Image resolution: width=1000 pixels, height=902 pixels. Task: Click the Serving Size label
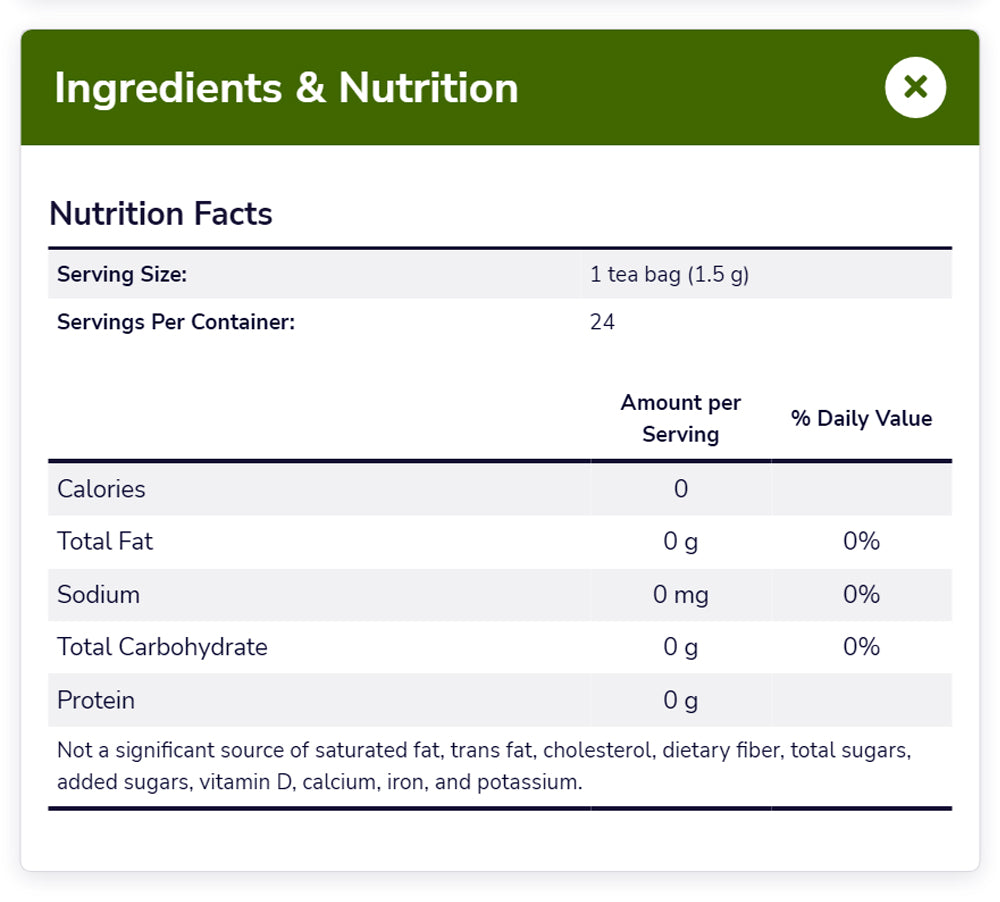click(122, 274)
